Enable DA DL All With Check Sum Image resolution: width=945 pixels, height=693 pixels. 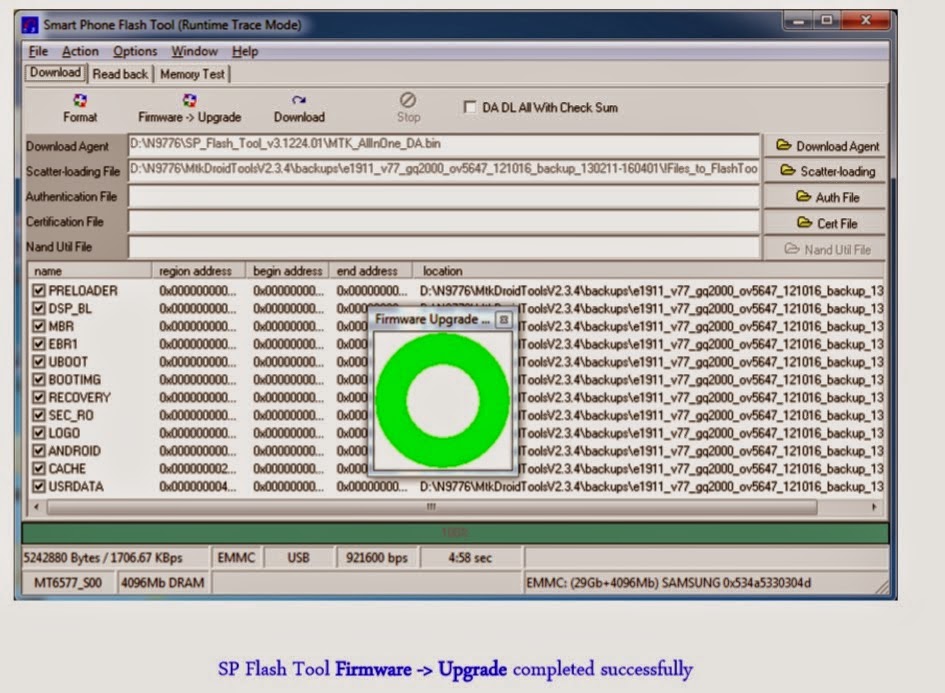pos(469,108)
